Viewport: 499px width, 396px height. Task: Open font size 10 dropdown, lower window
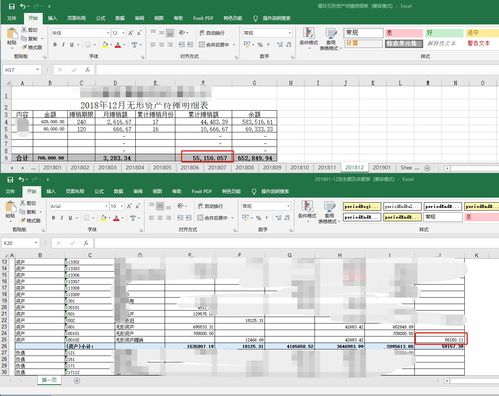pyautogui.click(x=122, y=206)
